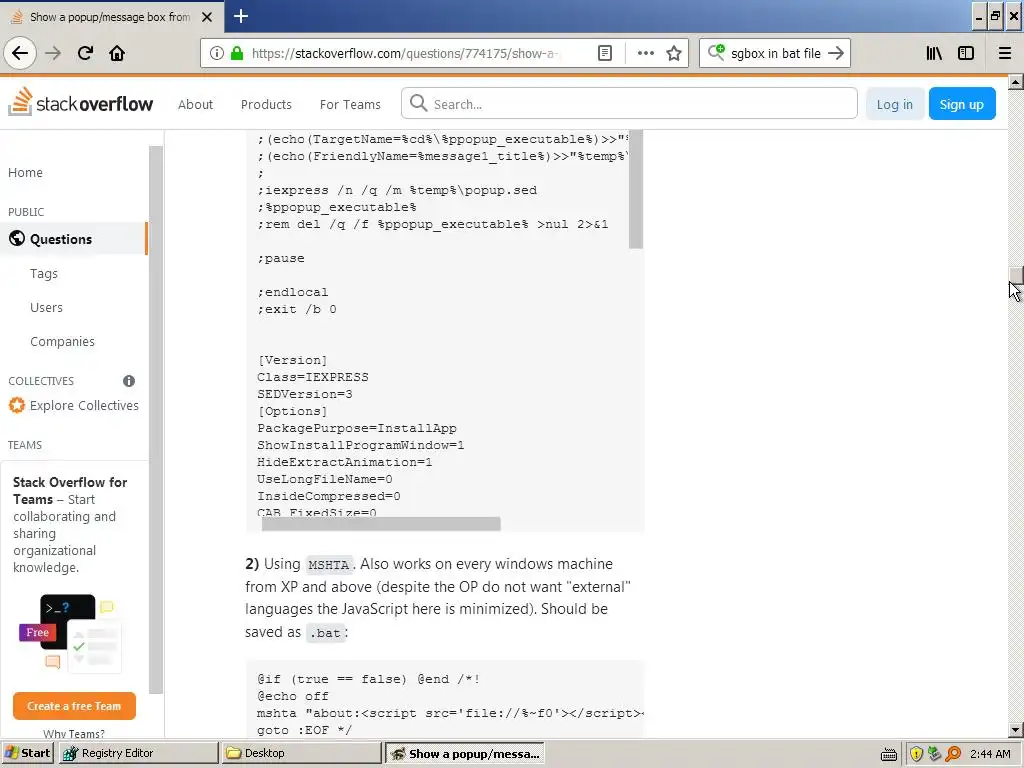The height and width of the screenshot is (768, 1024).
Task: Open Companies in left sidebar
Action: tap(62, 342)
